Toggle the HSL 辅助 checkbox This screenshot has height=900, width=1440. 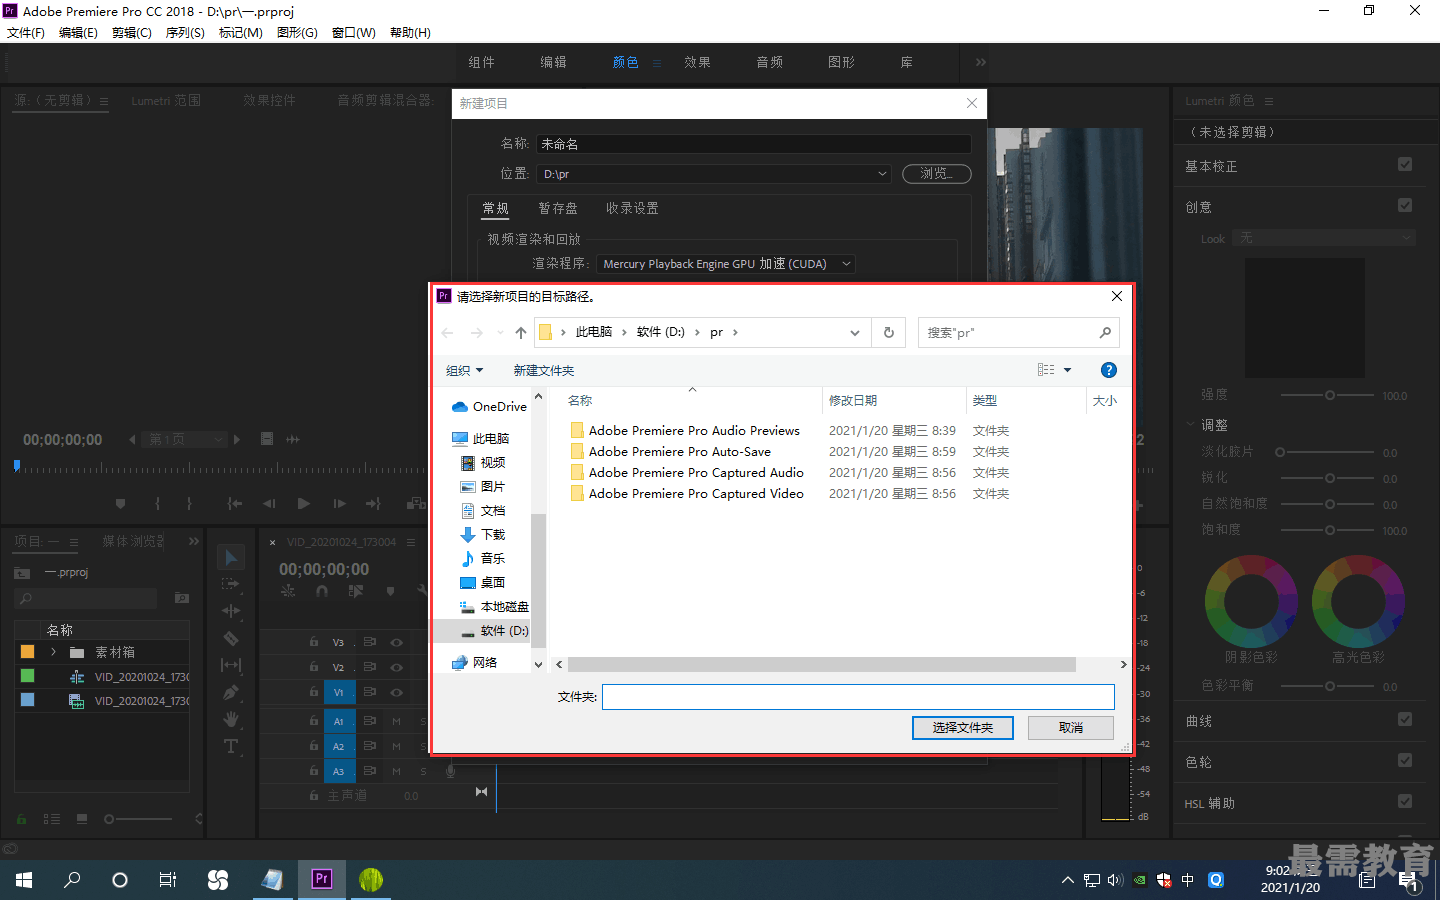pos(1405,802)
